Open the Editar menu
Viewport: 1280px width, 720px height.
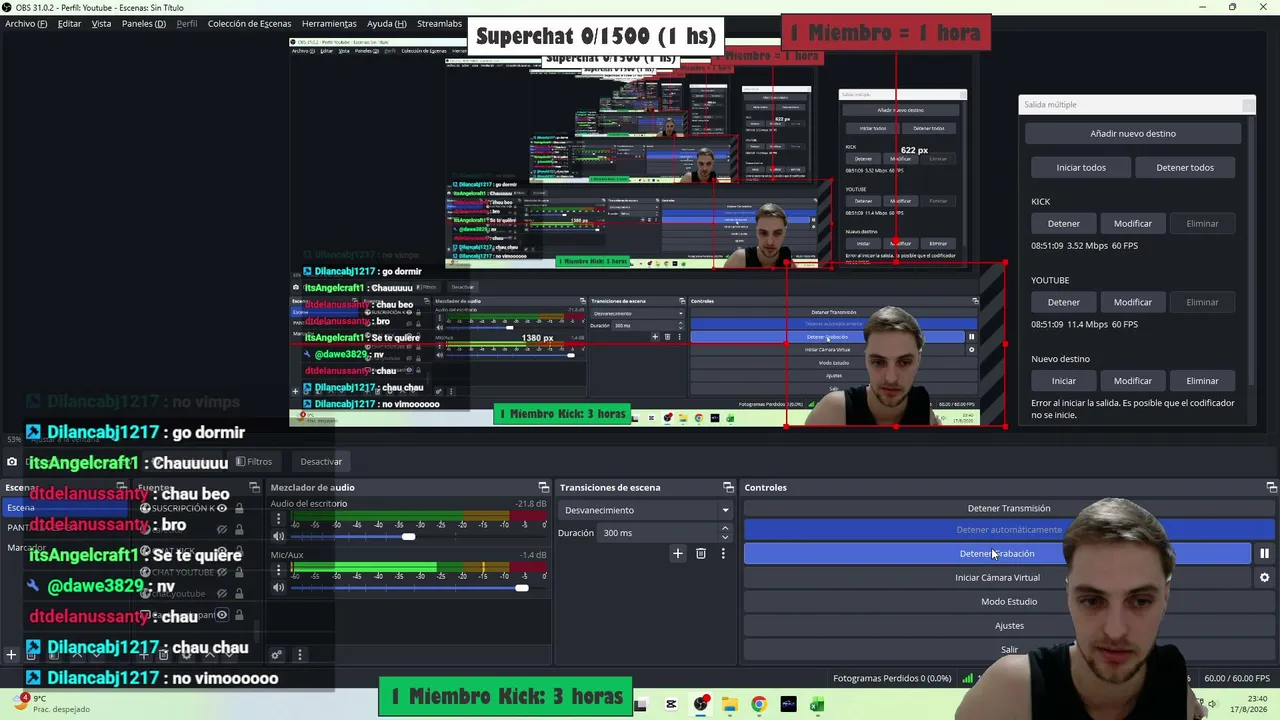point(69,24)
